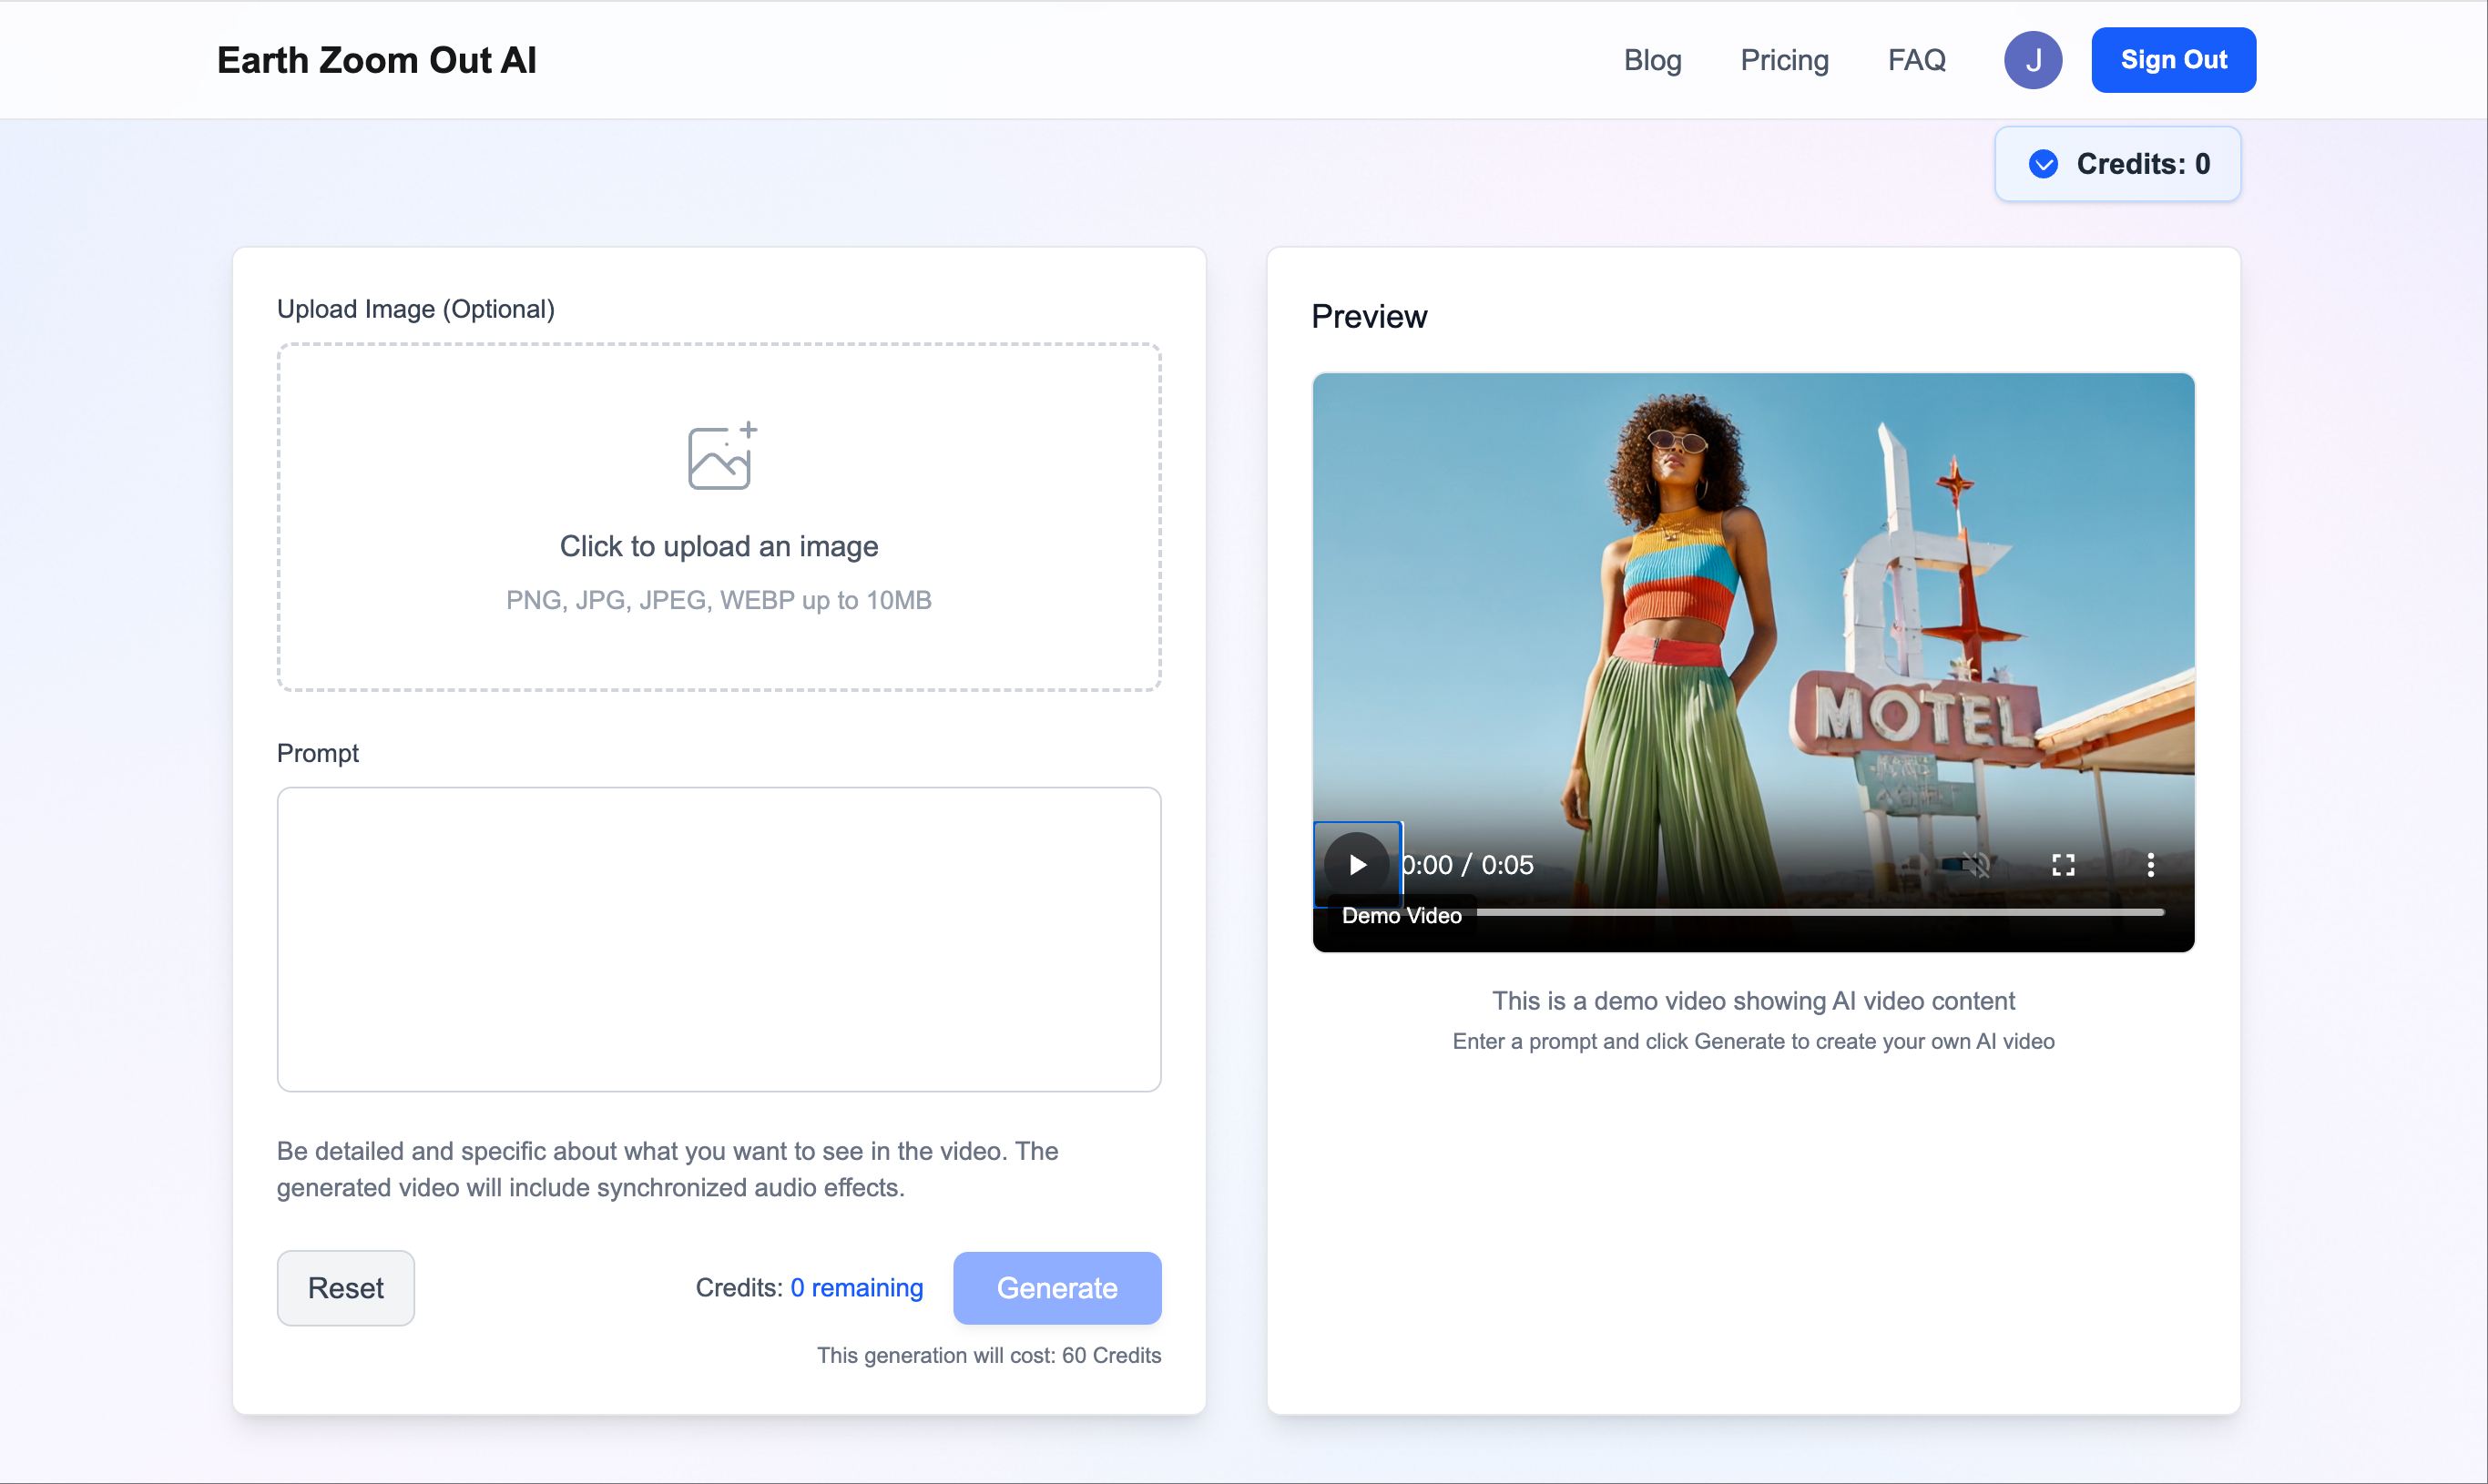Open the Pricing page
Screen dimensions: 2488x1484
[x=1784, y=60]
